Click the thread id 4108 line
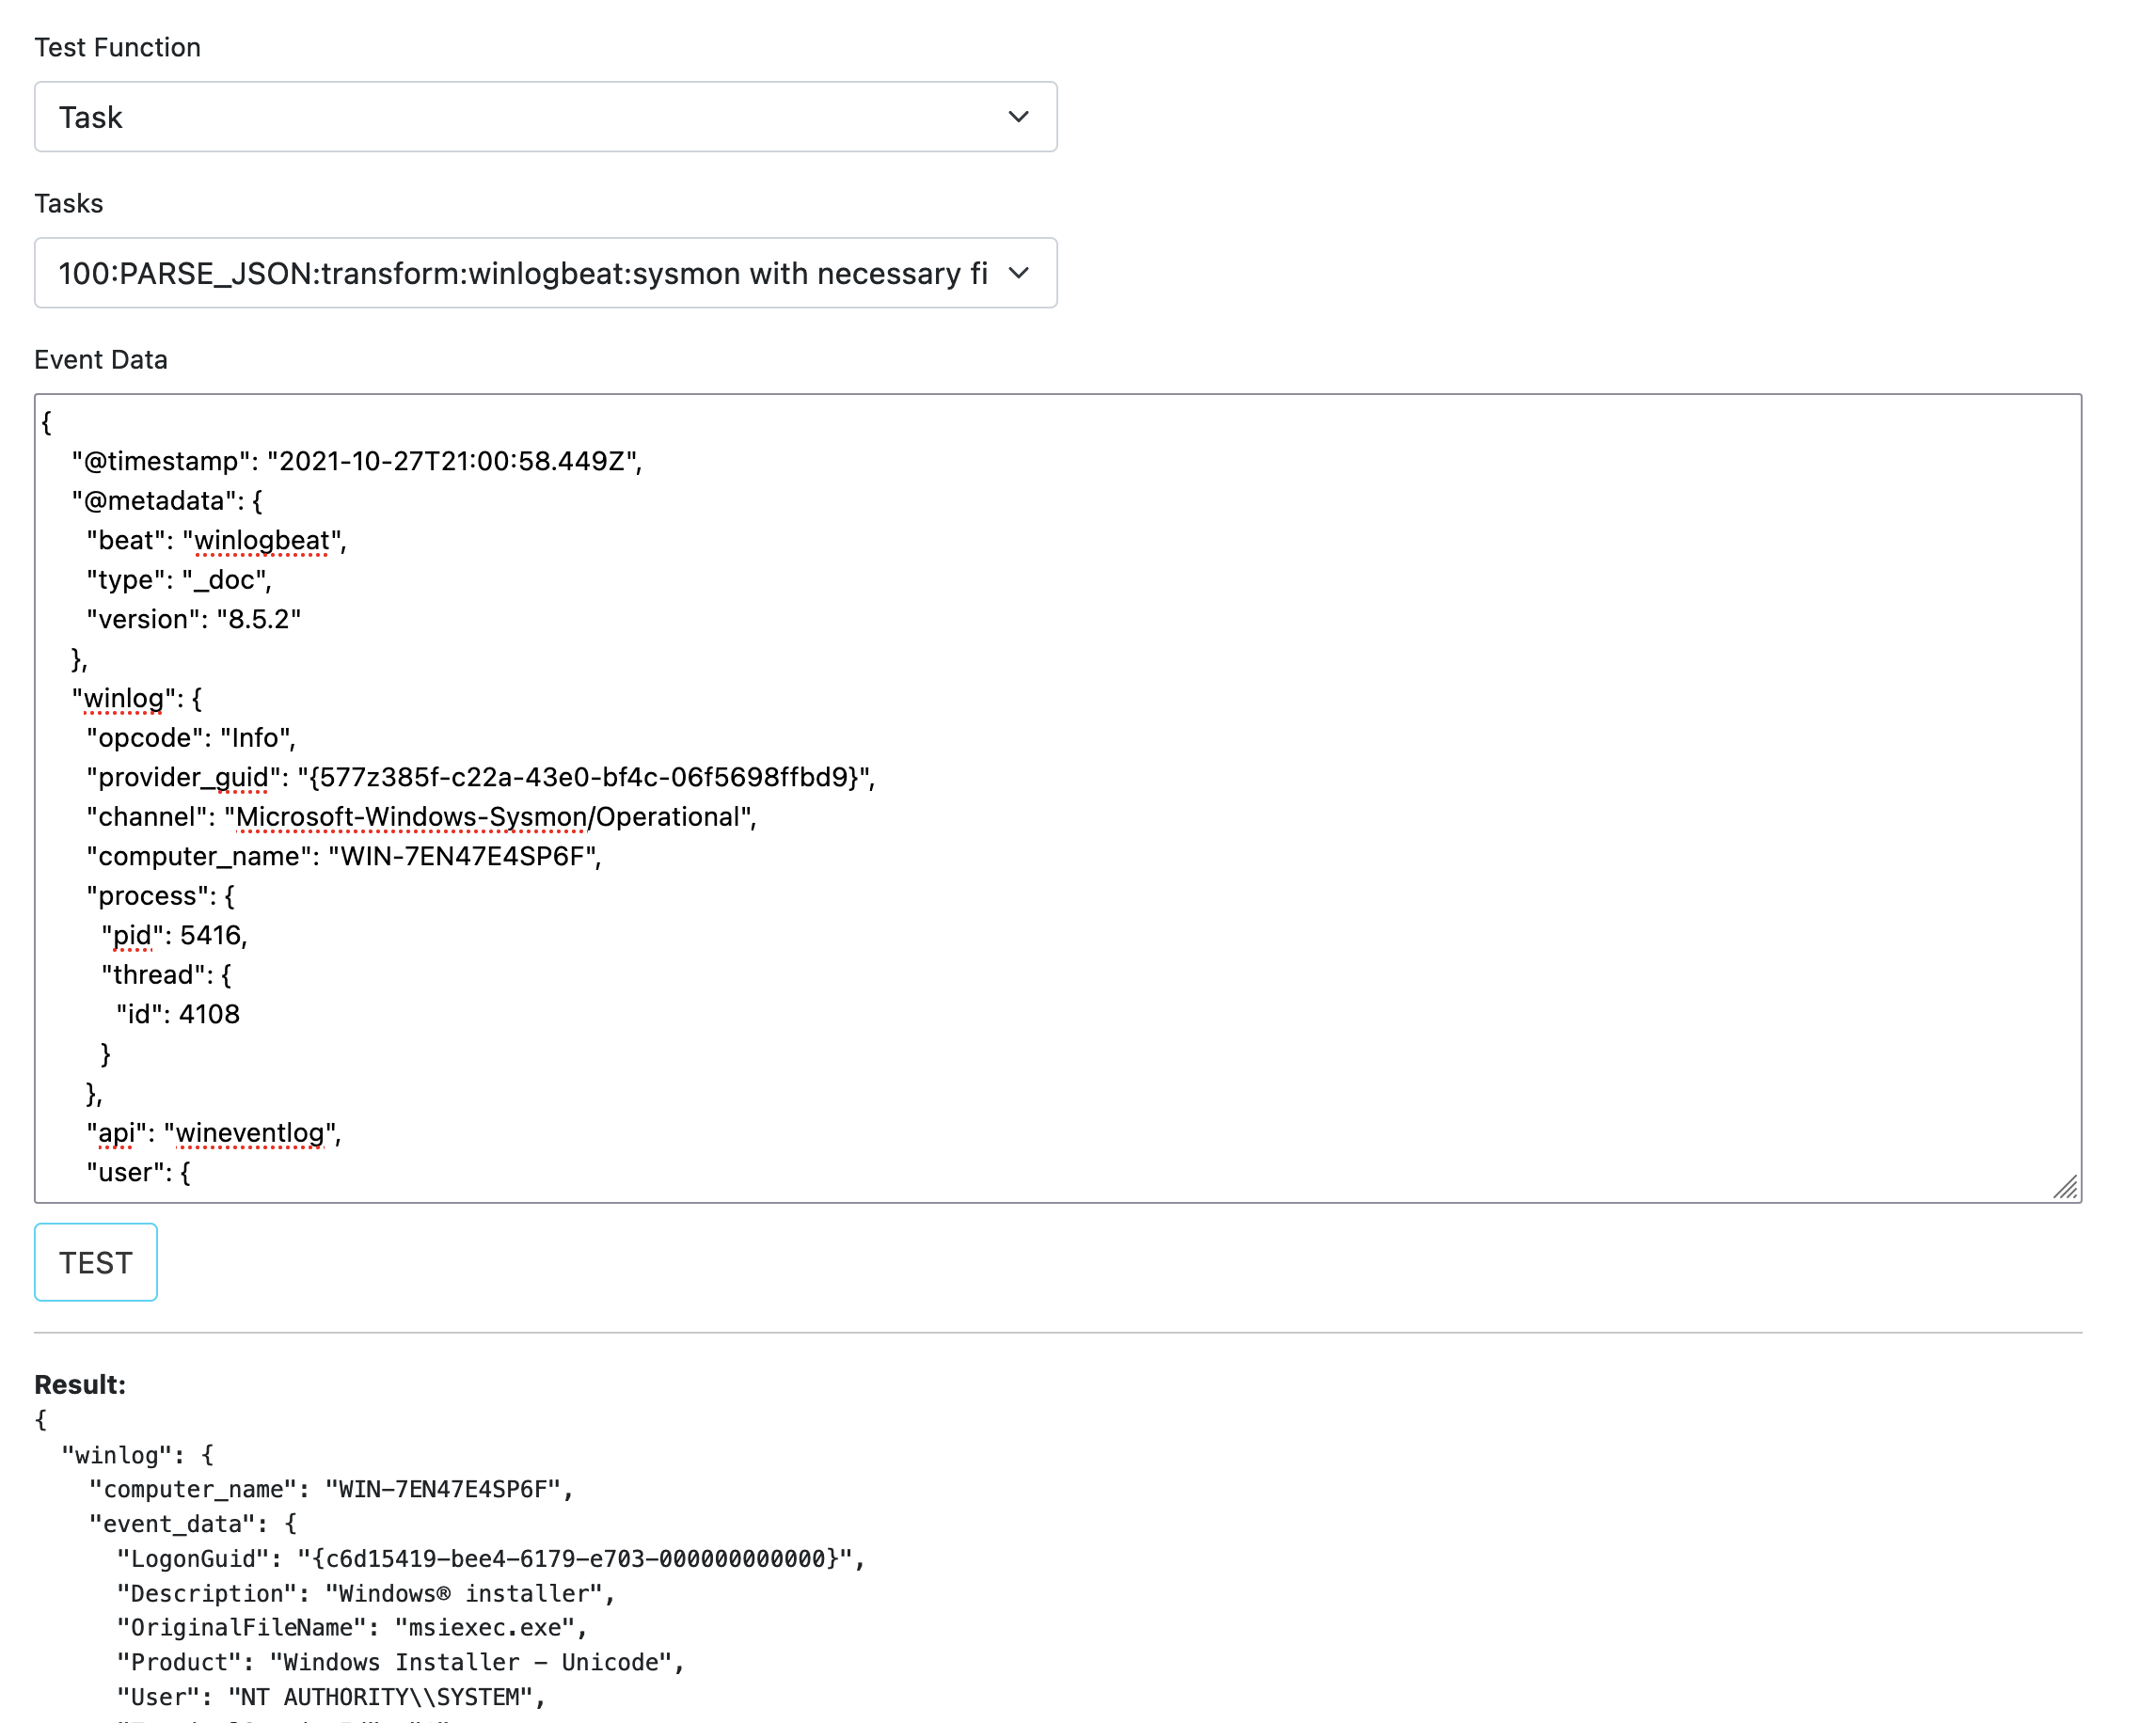The height and width of the screenshot is (1723, 2156). click(x=178, y=1015)
